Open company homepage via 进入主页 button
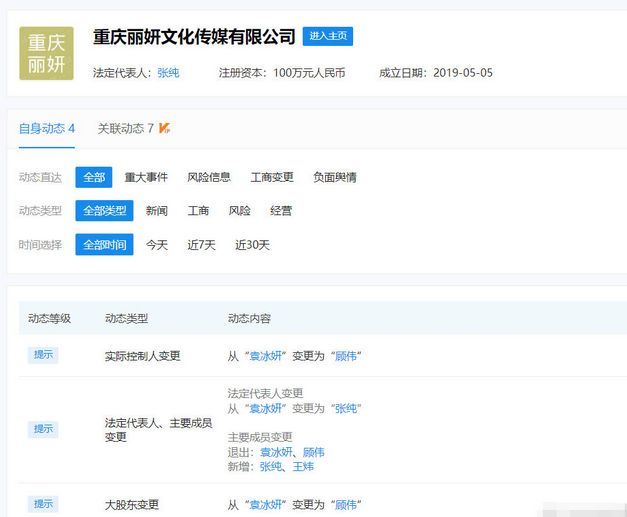This screenshot has height=517, width=627. [327, 36]
